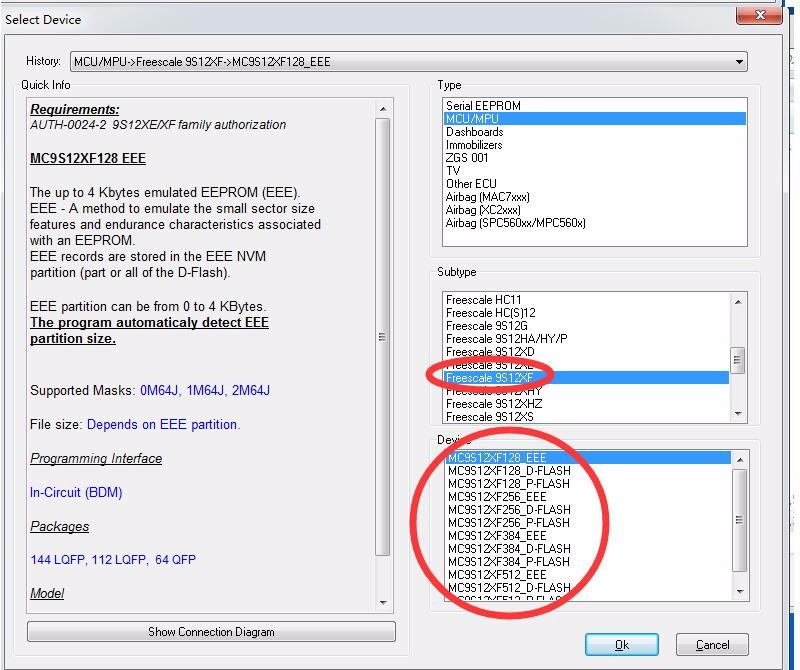
Task: Select Serial EEPROM in Type list
Action: pos(594,106)
